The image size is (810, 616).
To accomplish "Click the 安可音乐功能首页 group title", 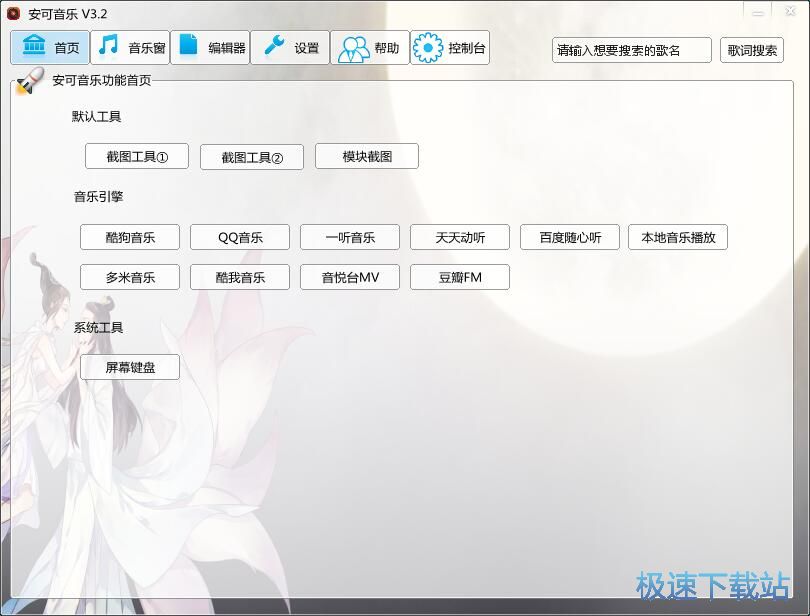I will [102, 80].
